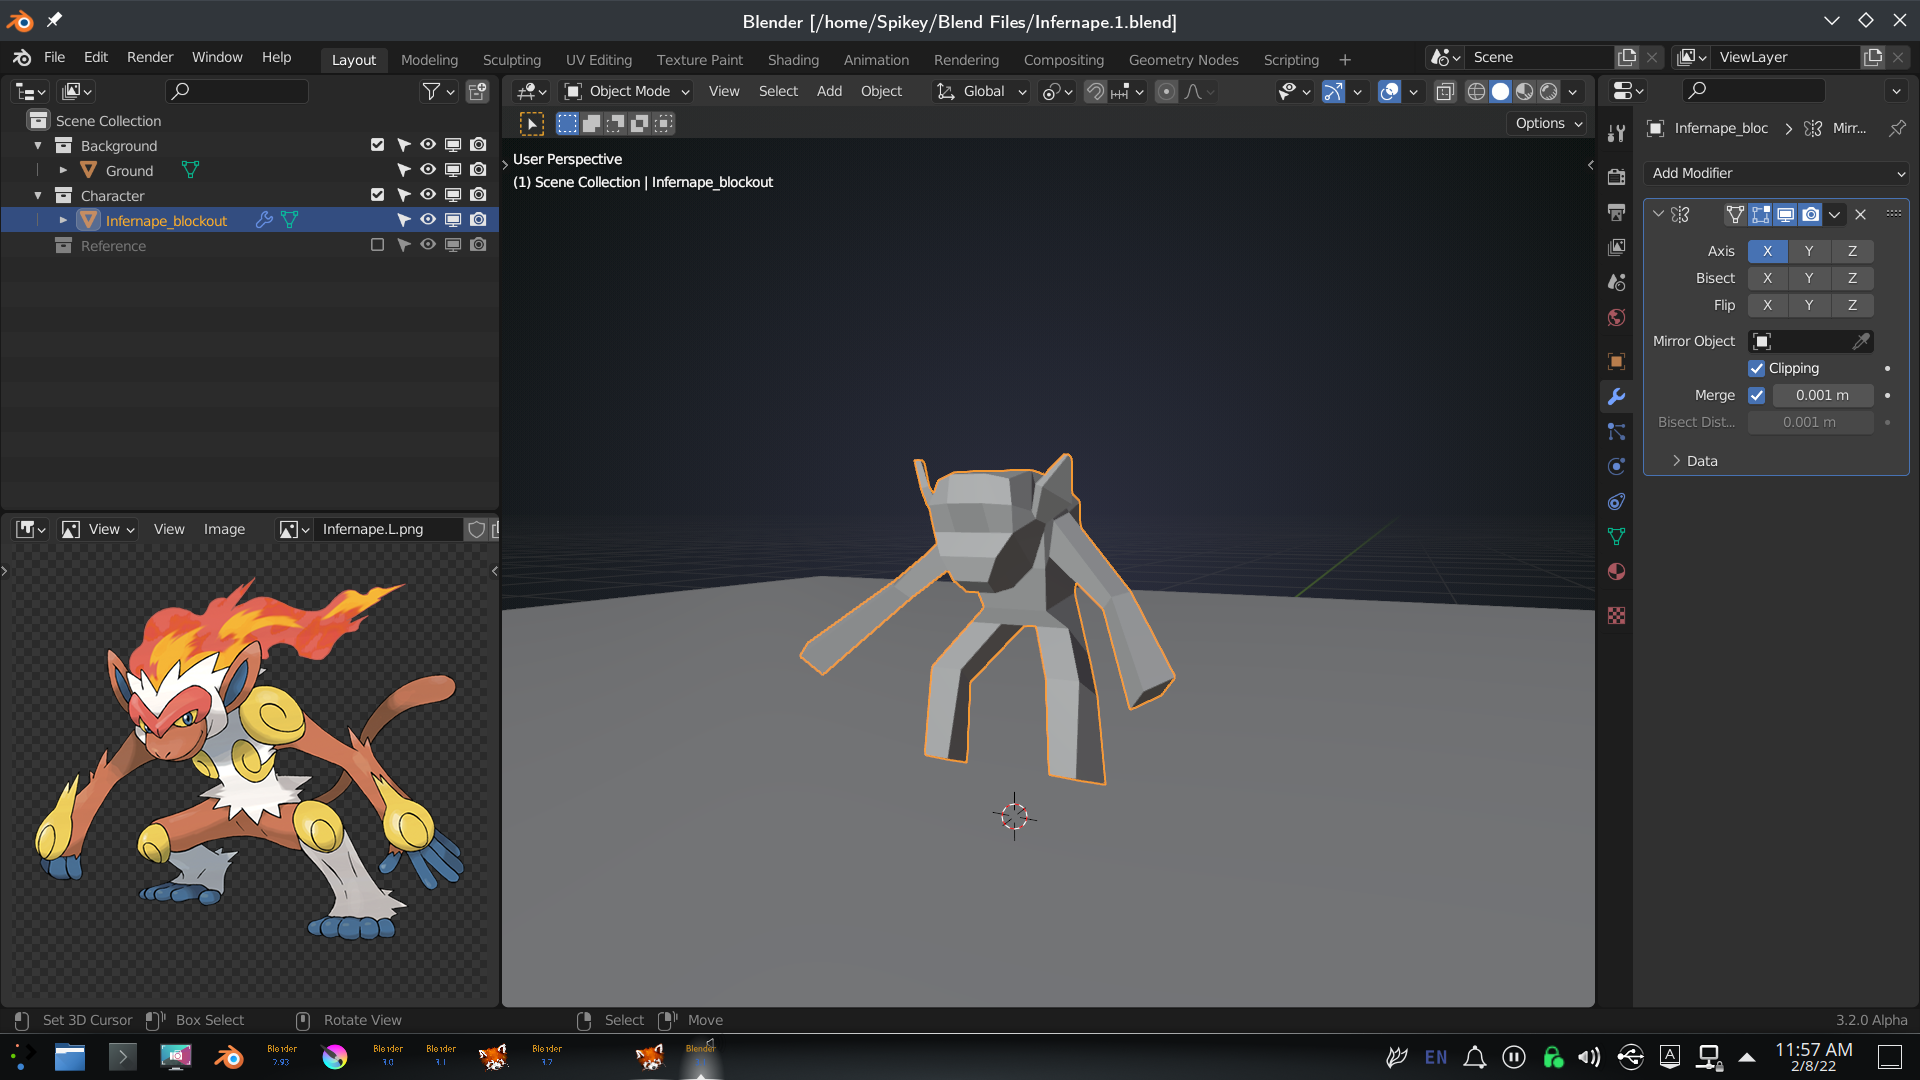Hide Infernape_blockout with its eye icon

pos(428,220)
